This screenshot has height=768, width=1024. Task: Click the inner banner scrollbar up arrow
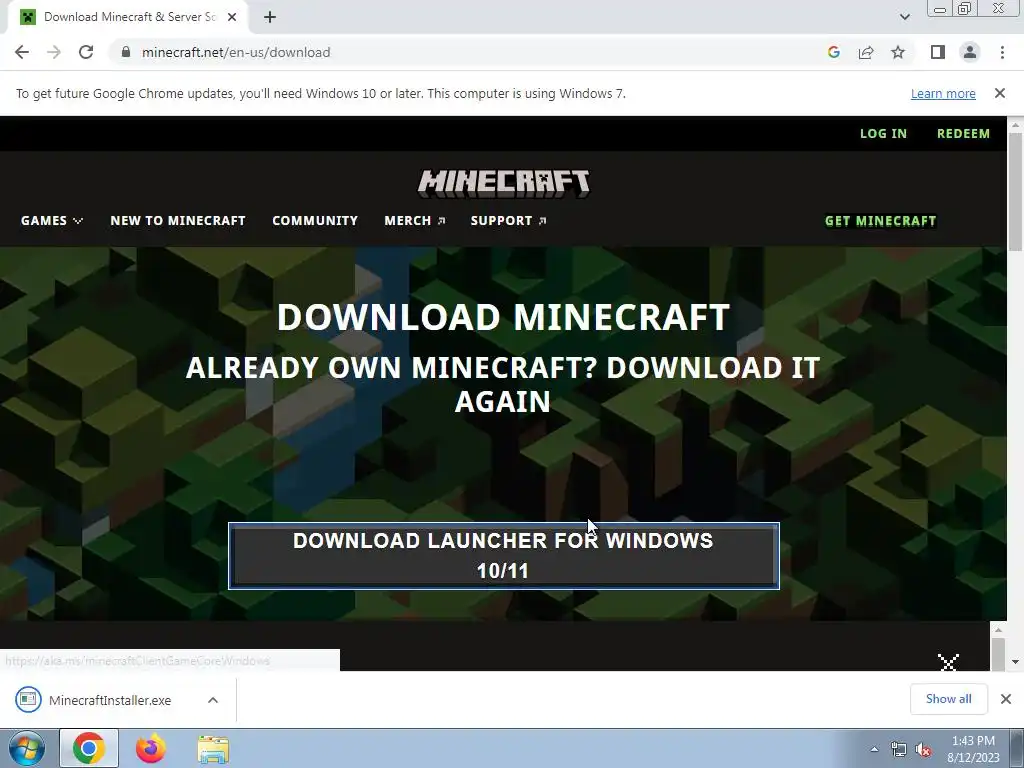point(998,630)
